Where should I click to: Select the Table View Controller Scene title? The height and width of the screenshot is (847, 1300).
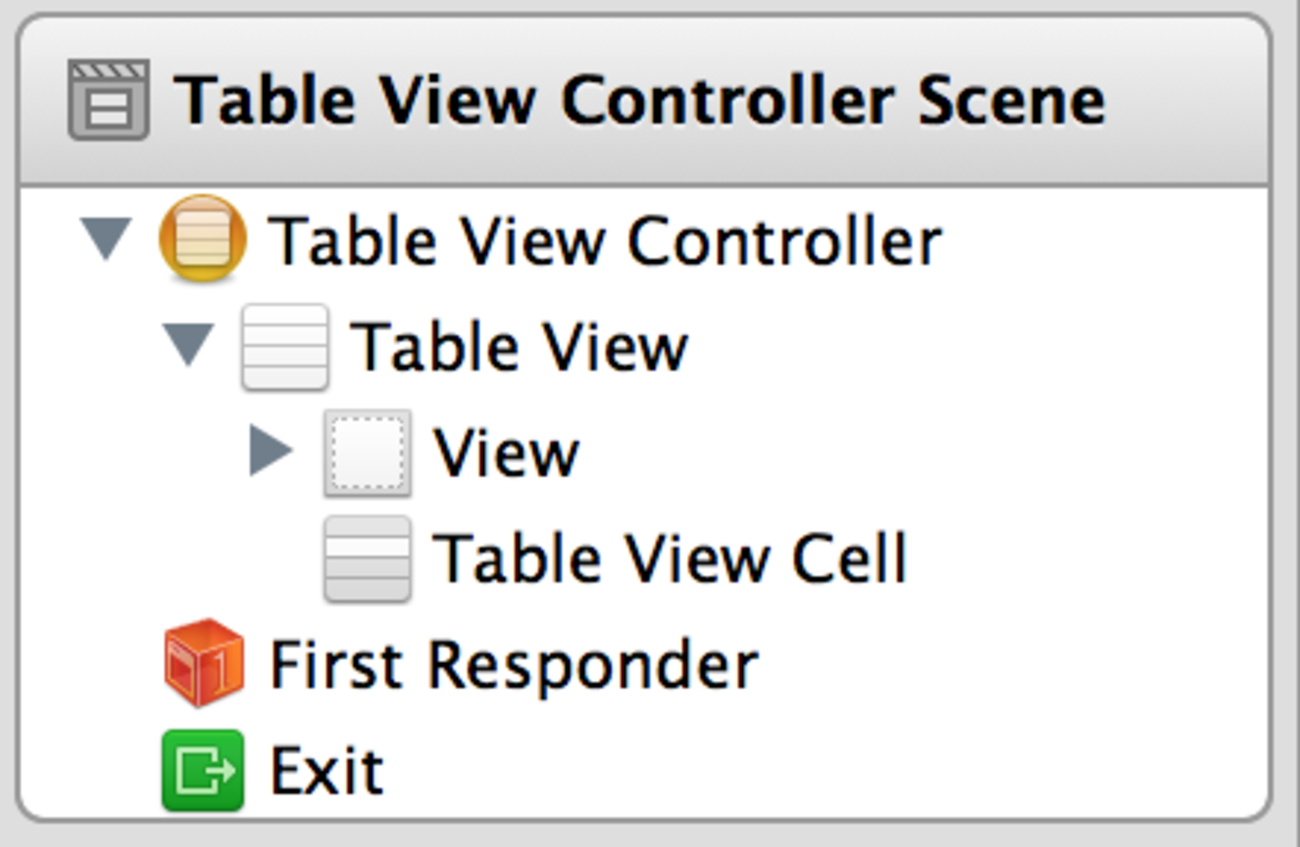tap(640, 100)
